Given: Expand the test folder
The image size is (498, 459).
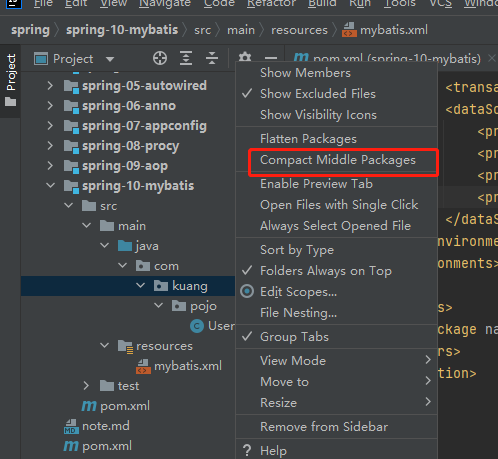Looking at the screenshot, I should click(x=86, y=386).
